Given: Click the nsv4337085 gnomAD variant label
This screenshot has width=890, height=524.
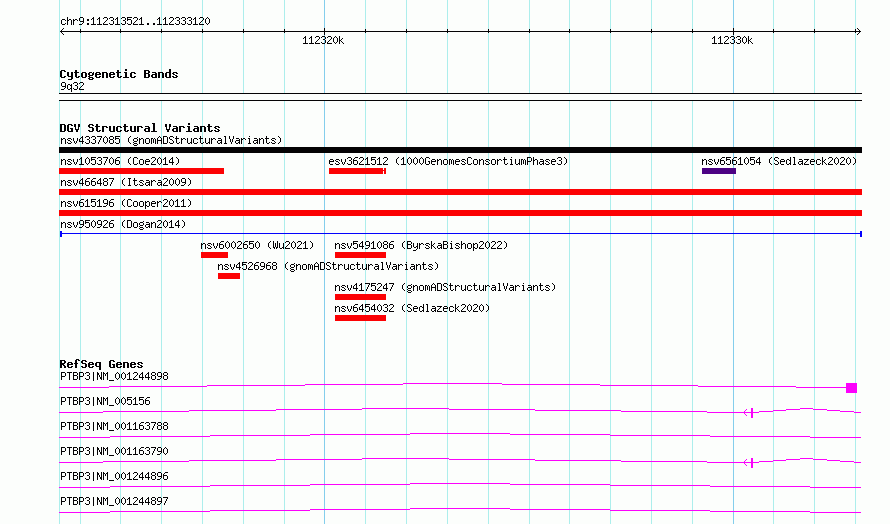Looking at the screenshot, I should [x=171, y=140].
